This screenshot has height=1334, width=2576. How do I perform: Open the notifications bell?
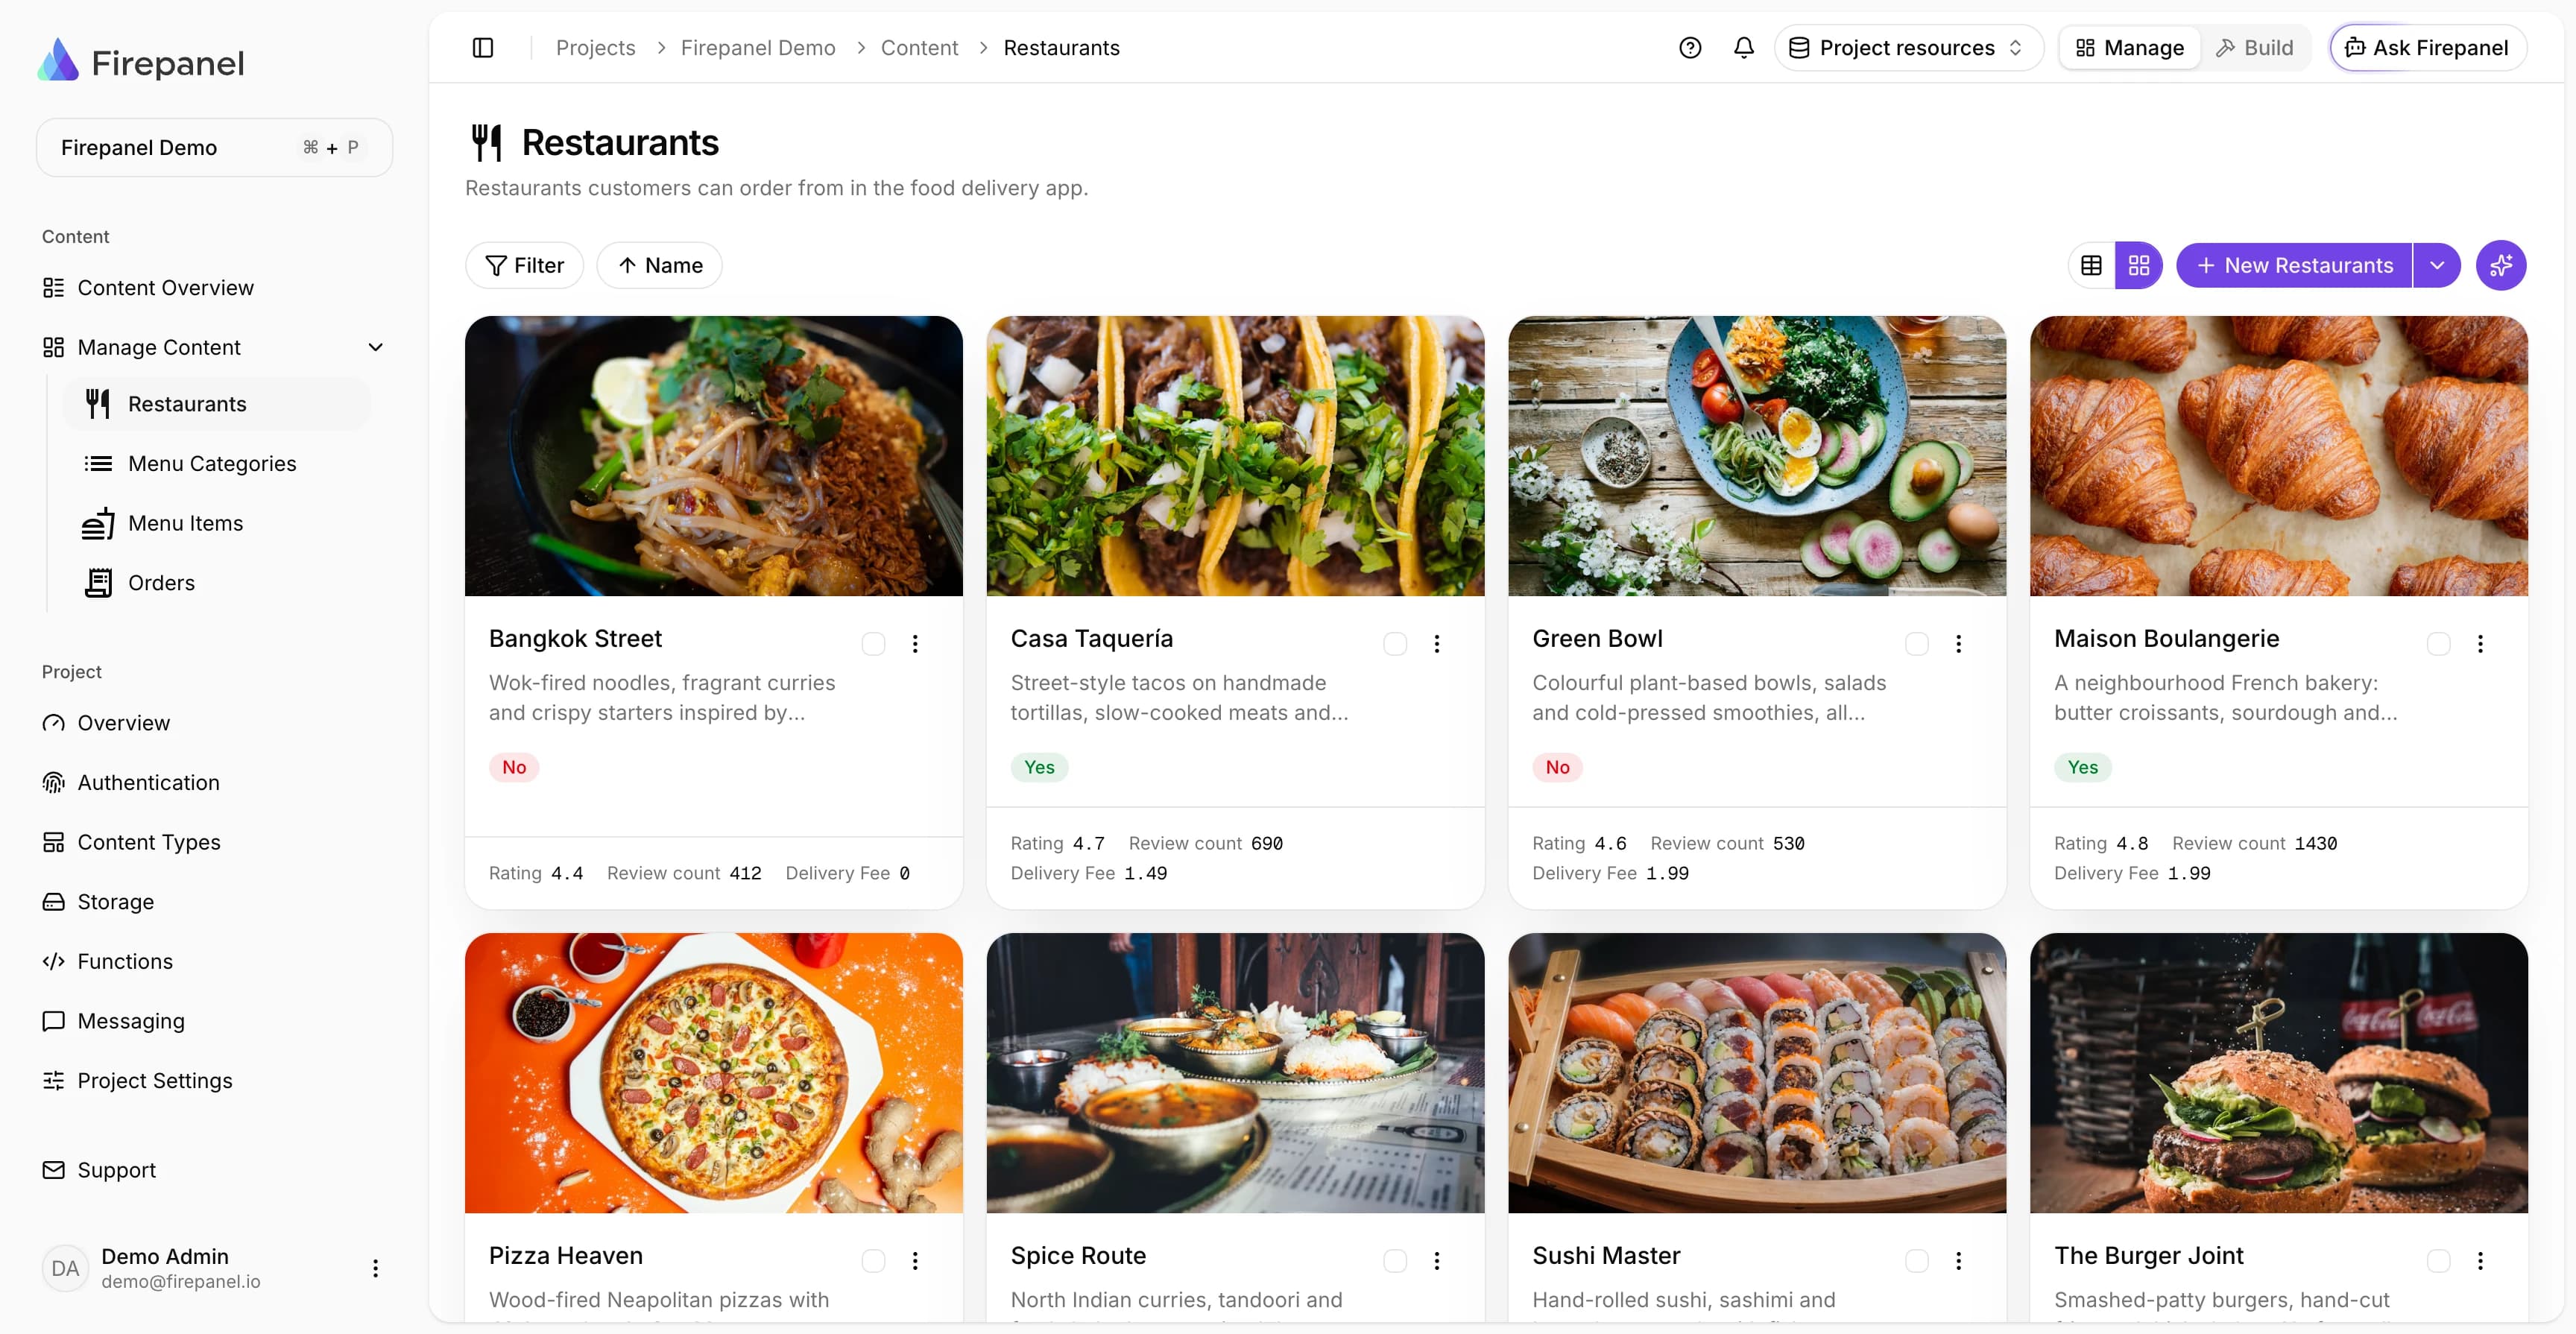(x=1744, y=48)
